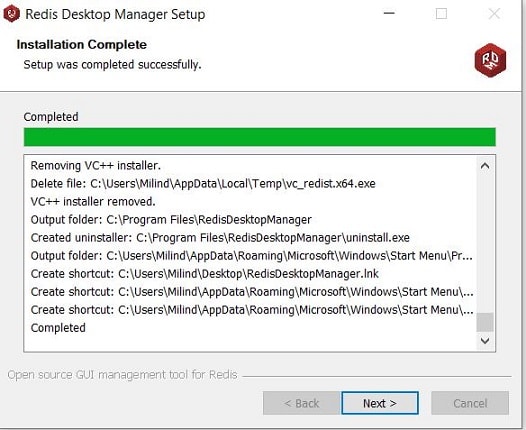
Task: Click the Next > button
Action: tap(380, 403)
